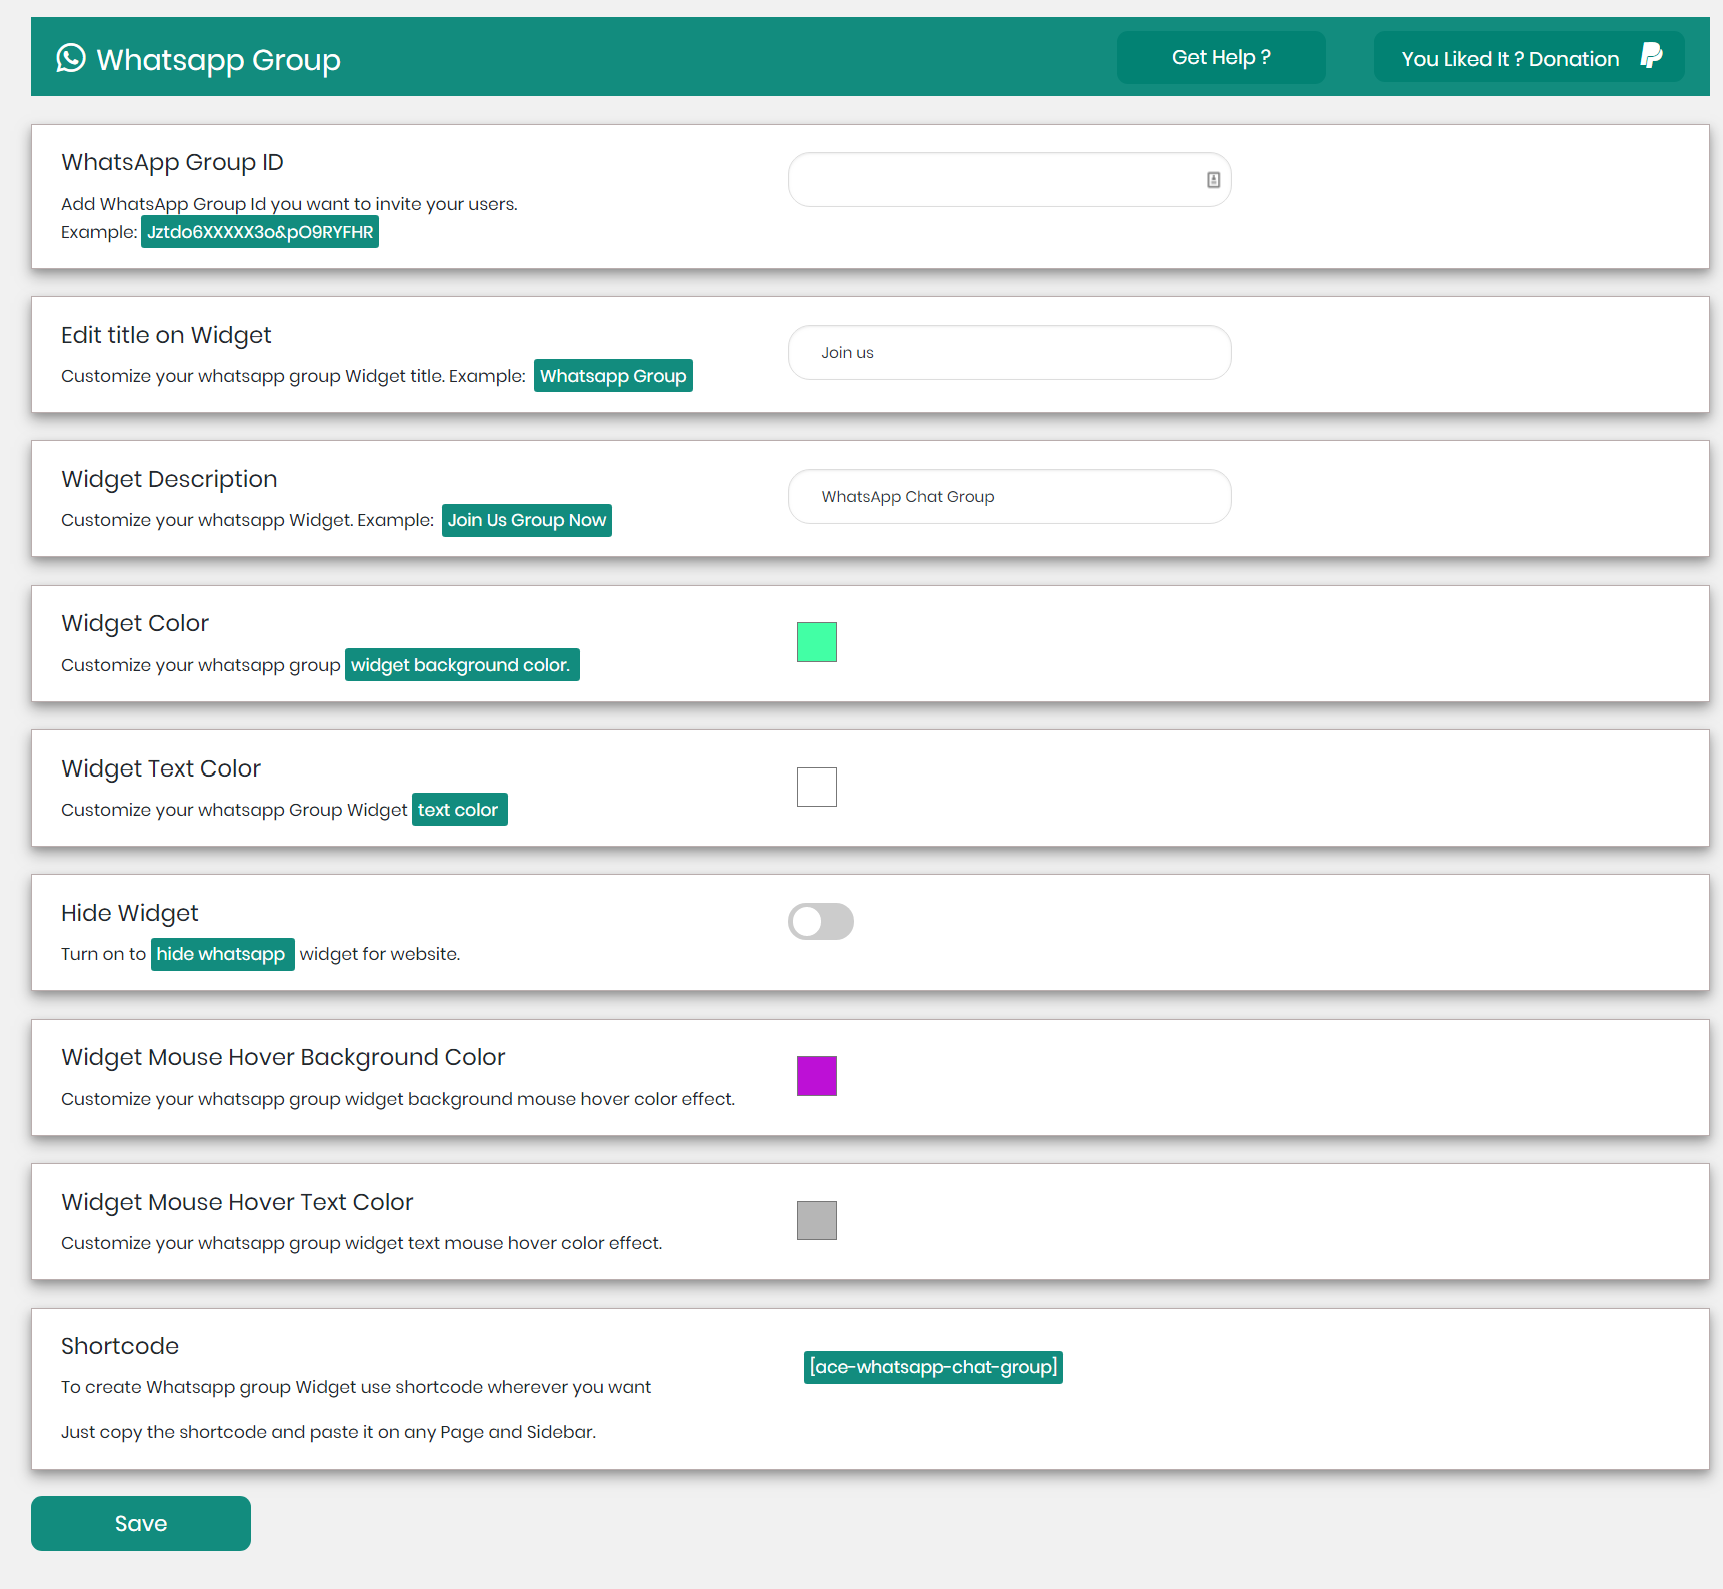Image resolution: width=1723 pixels, height=1589 pixels.
Task: Click the autofill icon in Group ID field
Action: tap(1213, 180)
